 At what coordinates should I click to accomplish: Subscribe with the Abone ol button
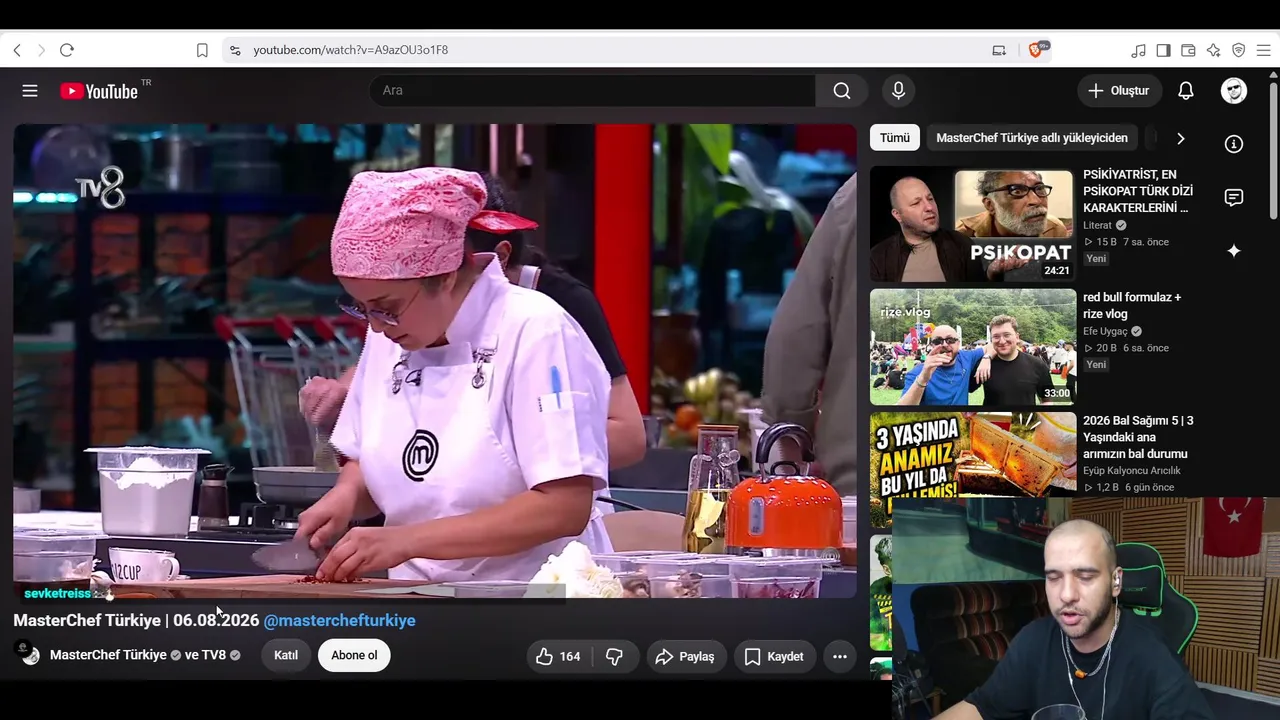pos(354,656)
